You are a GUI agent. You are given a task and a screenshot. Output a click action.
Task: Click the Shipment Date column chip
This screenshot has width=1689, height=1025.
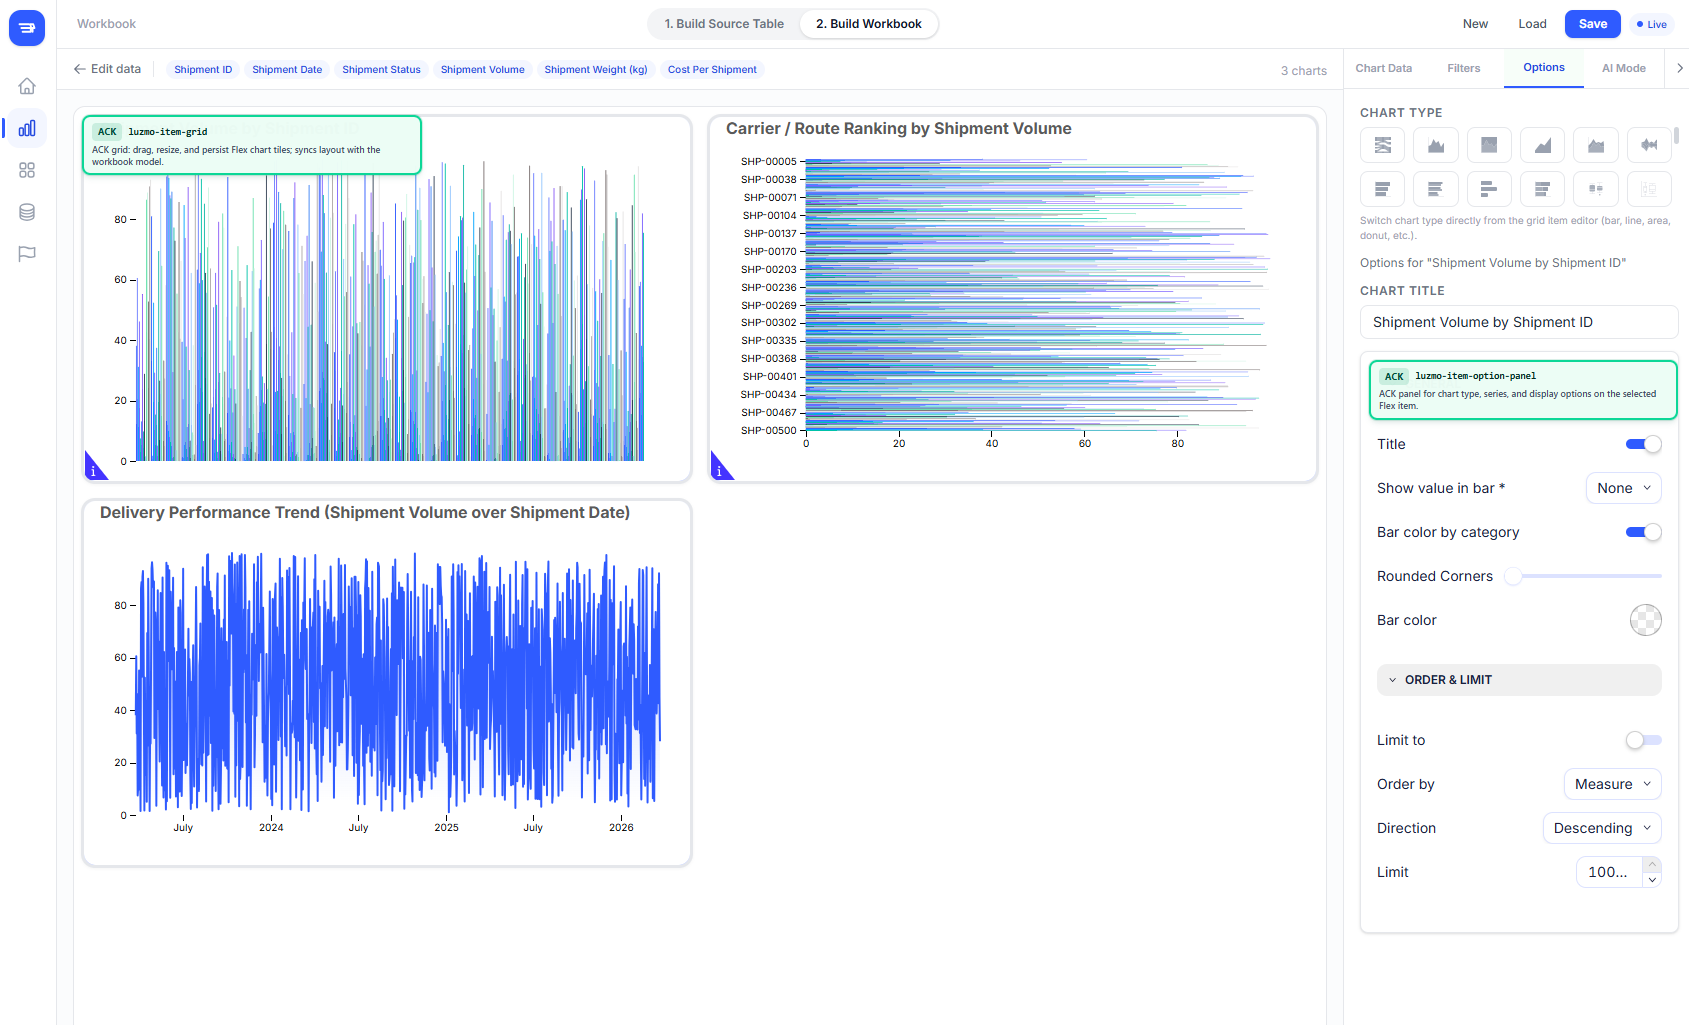(x=287, y=69)
